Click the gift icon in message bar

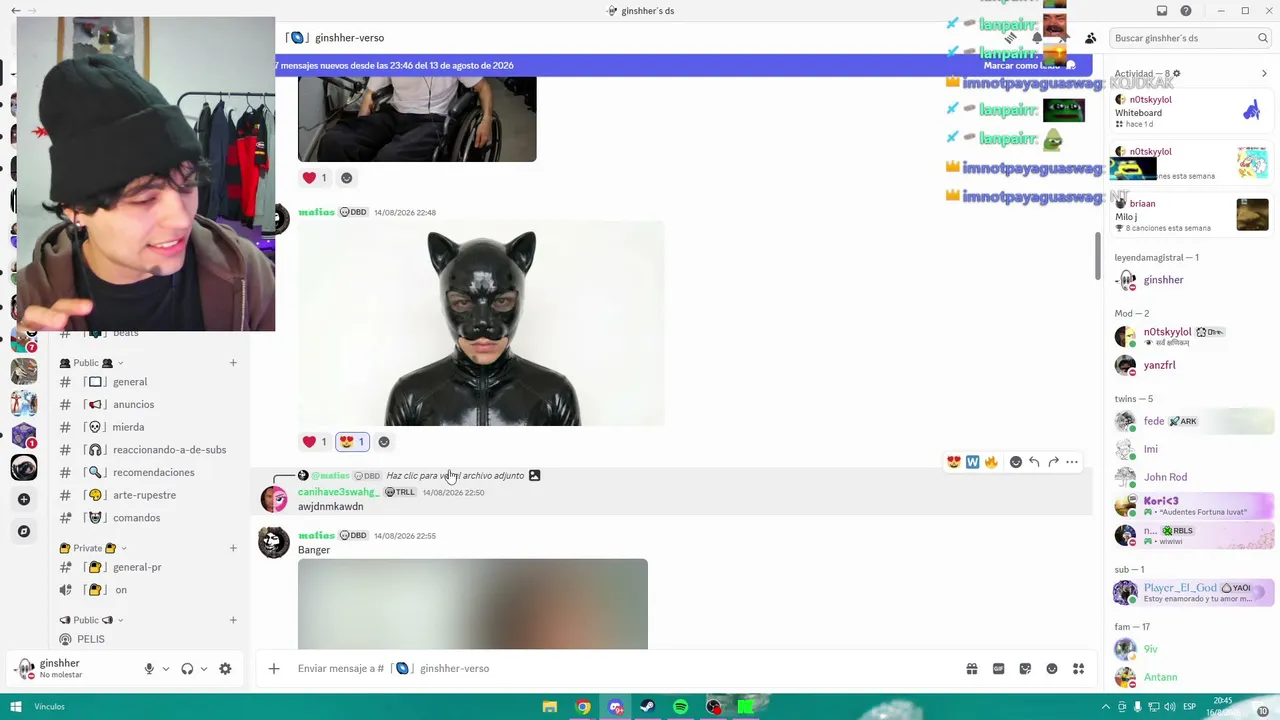coord(971,669)
